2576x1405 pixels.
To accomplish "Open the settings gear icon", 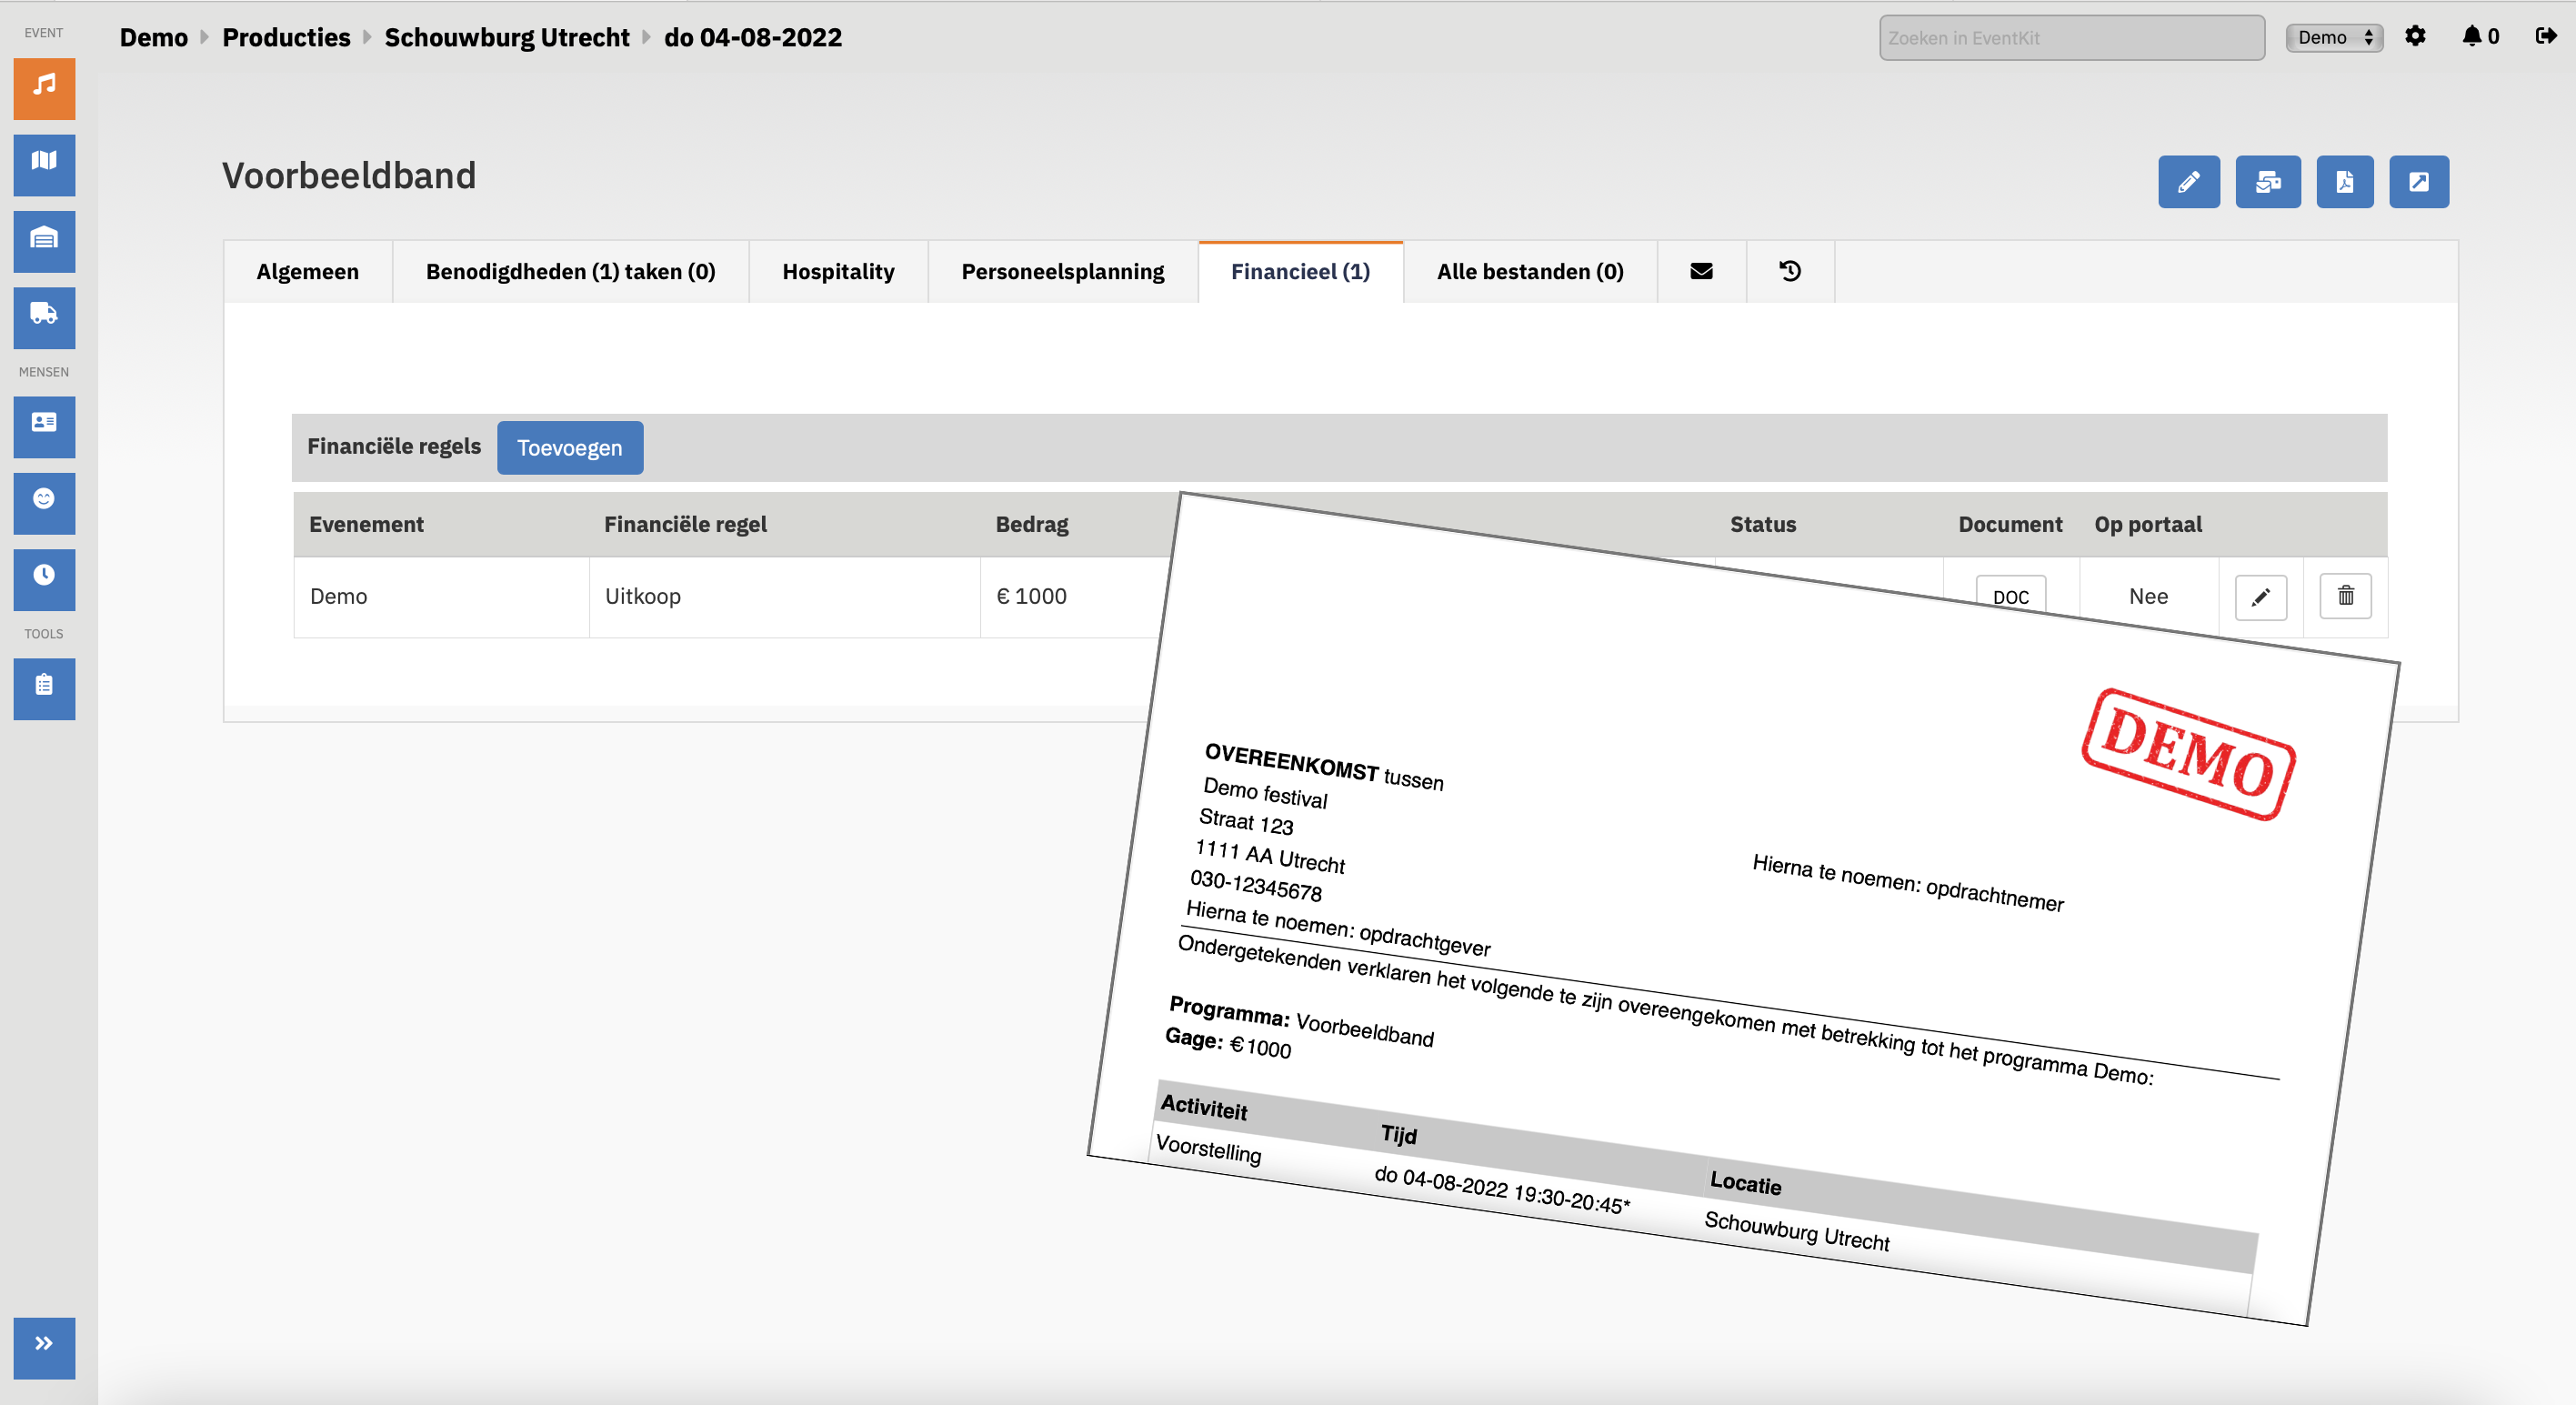I will pos(2415,37).
